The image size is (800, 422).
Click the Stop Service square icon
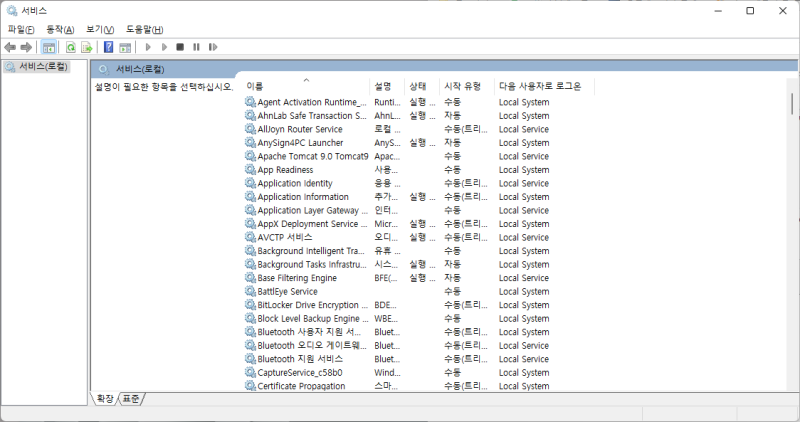coord(180,47)
